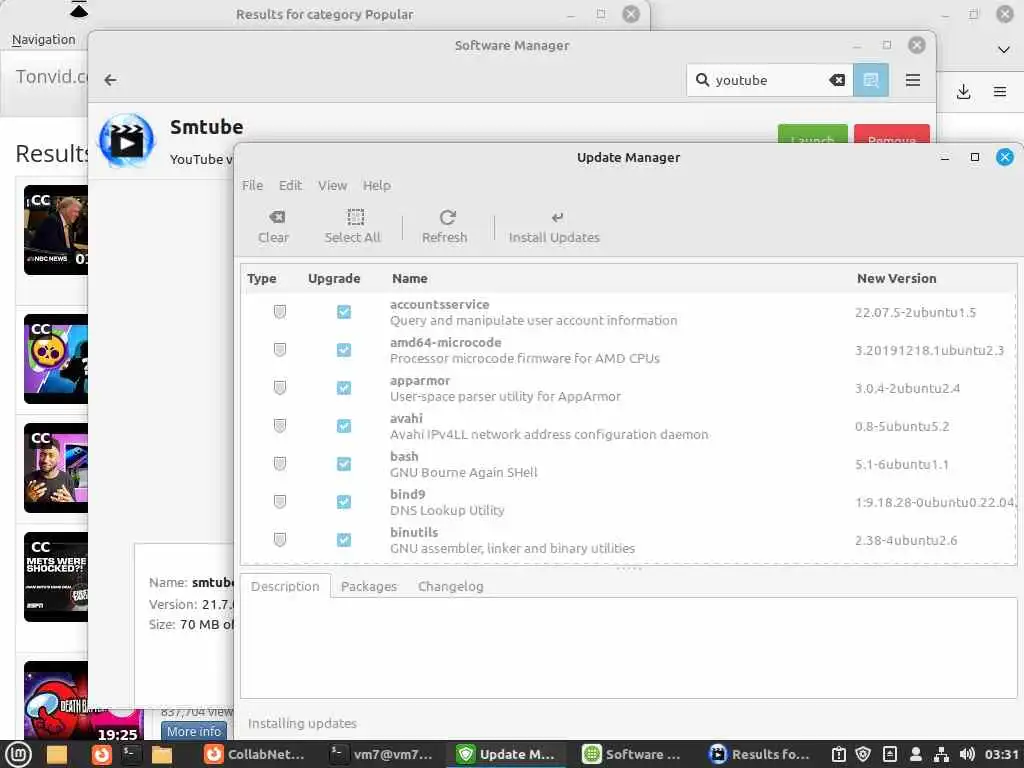Open the Linux Mint start menu
The image size is (1024, 768).
point(18,754)
